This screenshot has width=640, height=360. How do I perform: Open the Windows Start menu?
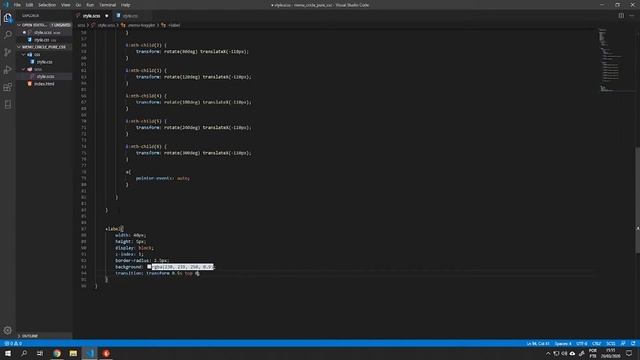[x=8, y=353]
